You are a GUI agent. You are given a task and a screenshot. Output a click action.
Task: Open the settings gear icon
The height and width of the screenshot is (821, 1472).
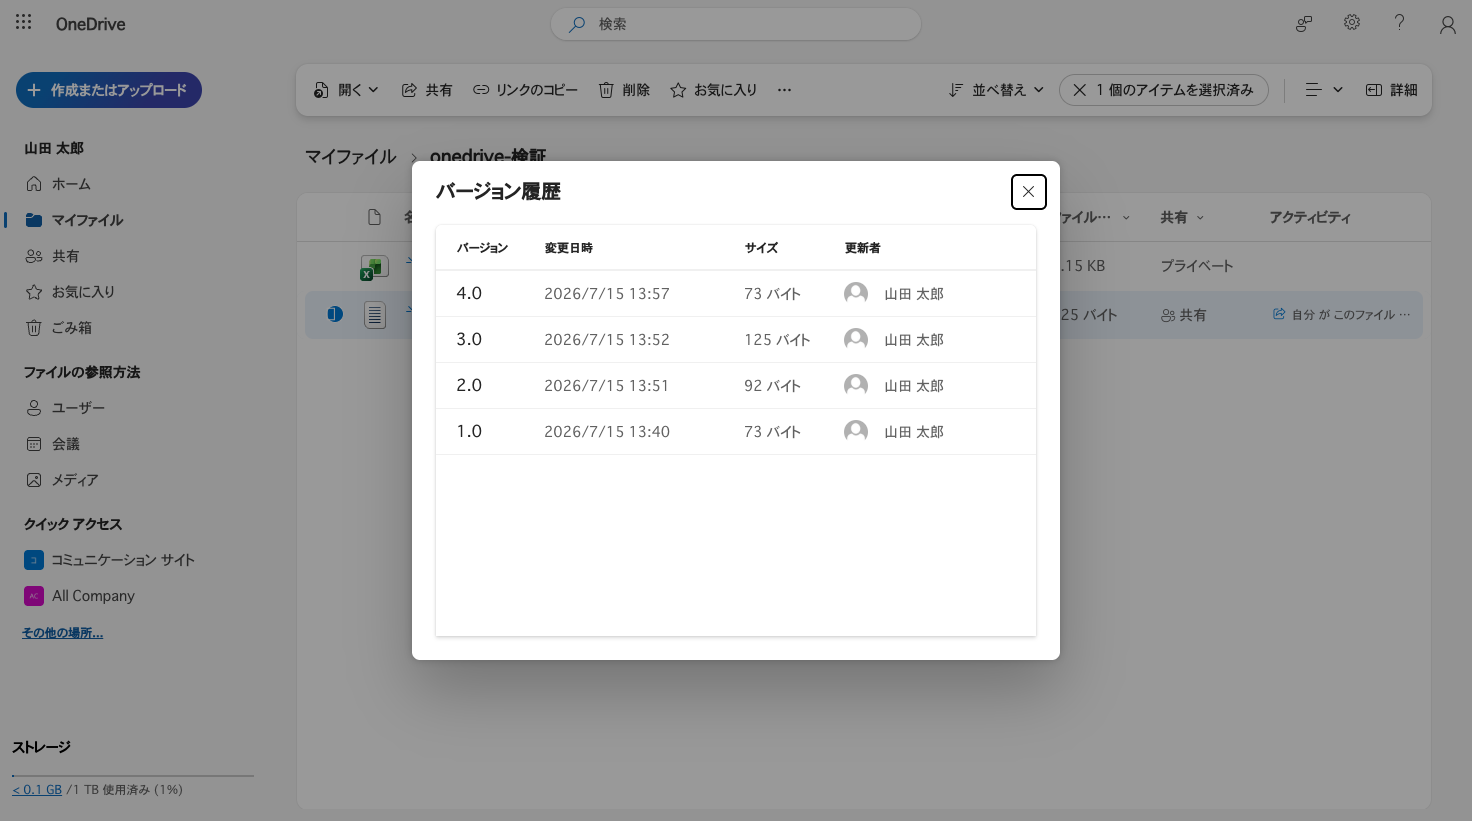point(1352,23)
